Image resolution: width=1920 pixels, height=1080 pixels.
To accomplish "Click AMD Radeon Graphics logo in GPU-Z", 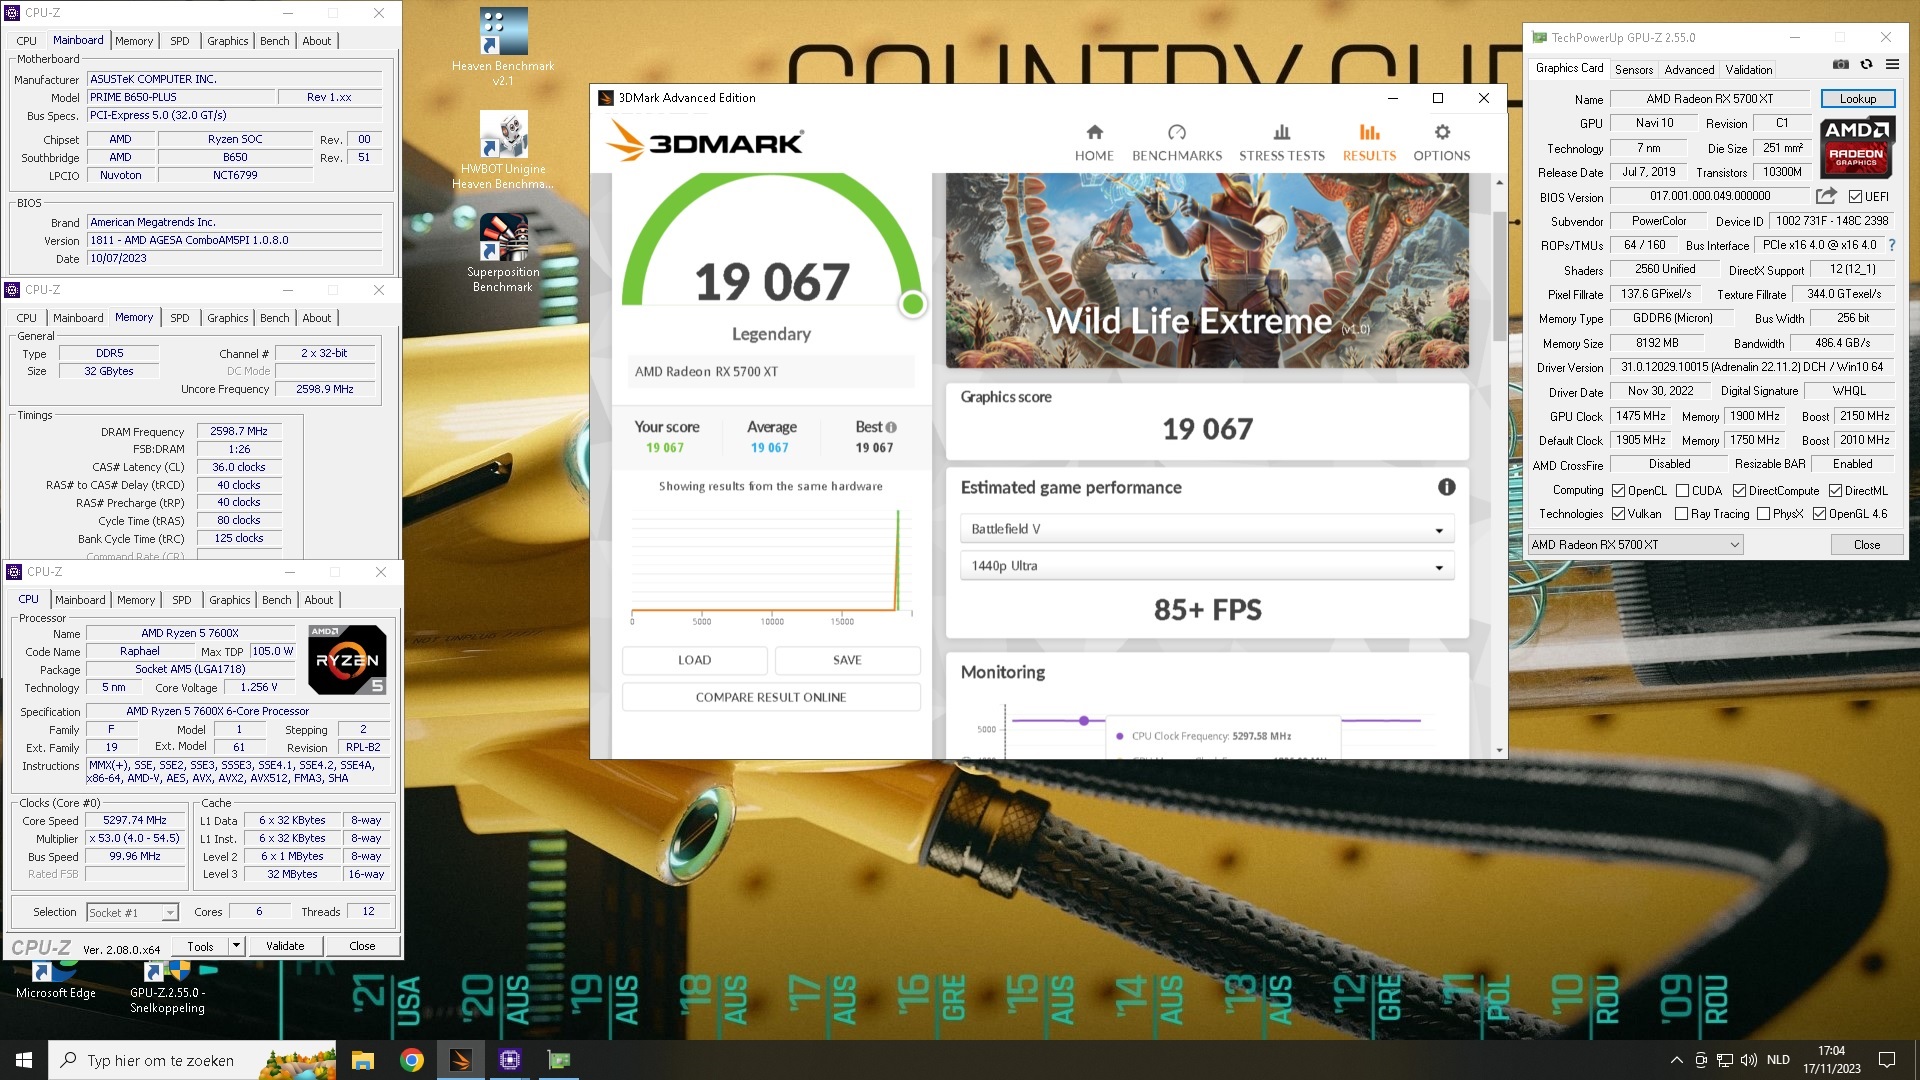I will point(1857,148).
